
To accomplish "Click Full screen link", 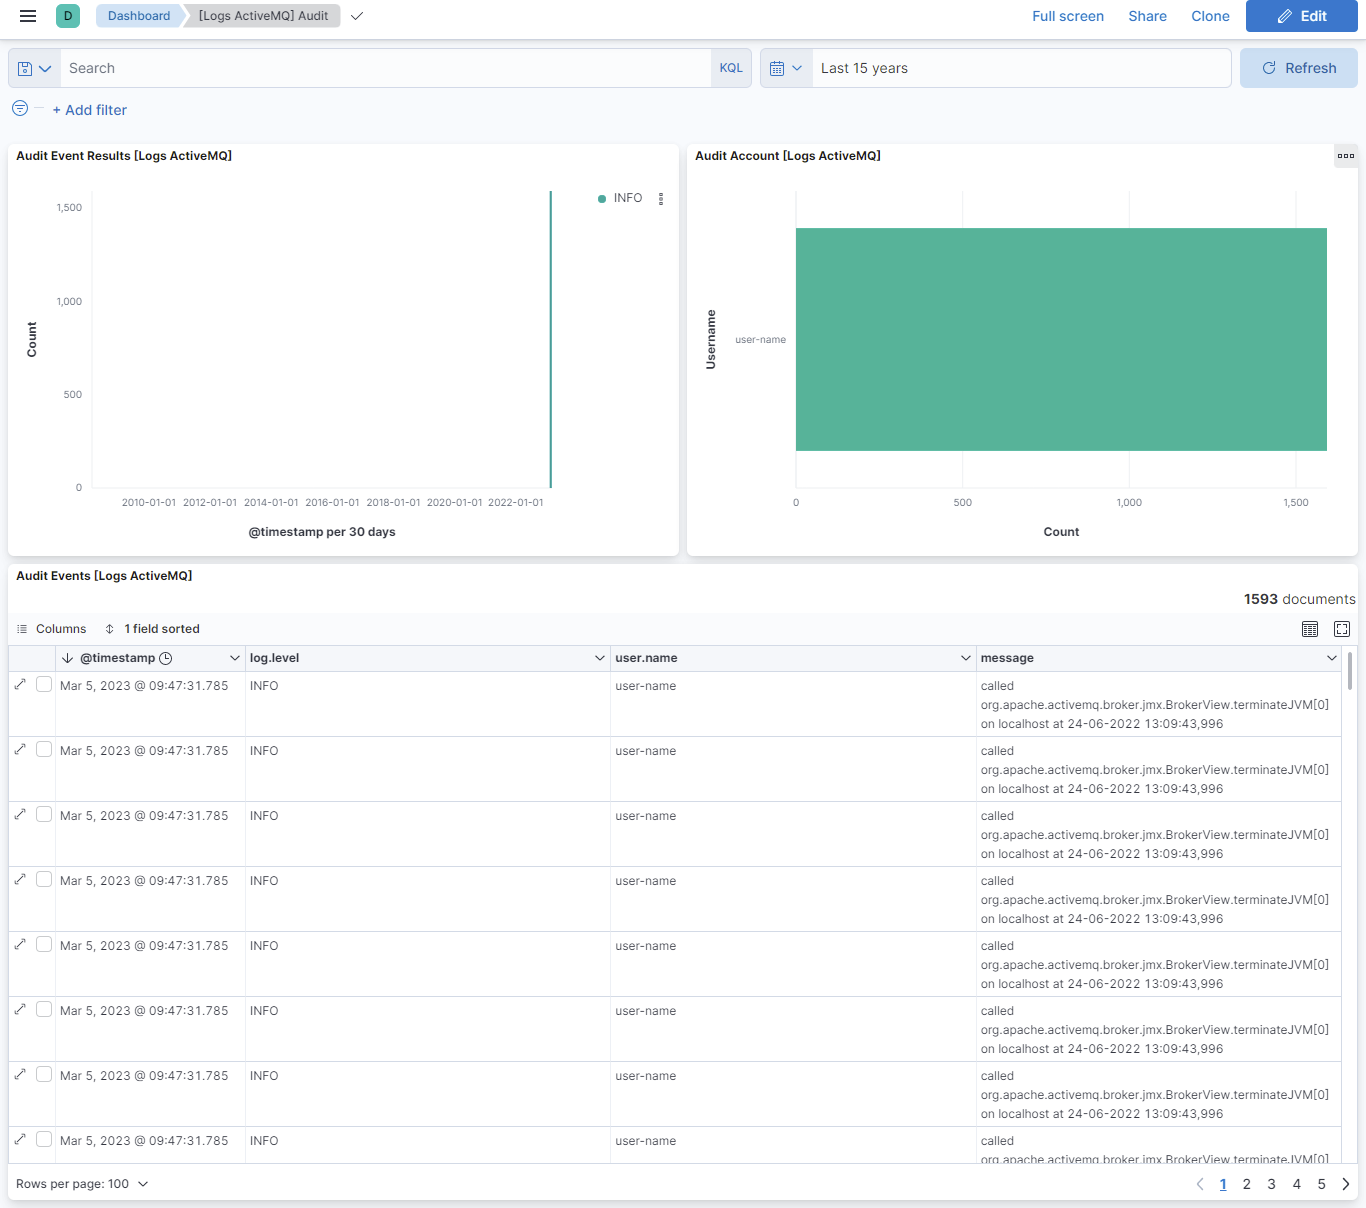I will point(1068,16).
